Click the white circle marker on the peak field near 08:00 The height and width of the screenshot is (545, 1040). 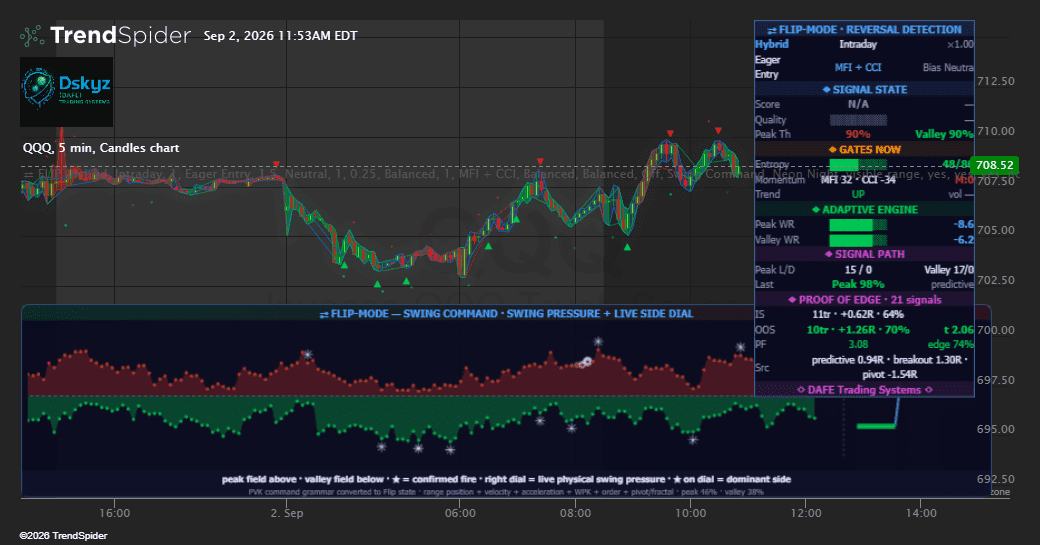586,362
